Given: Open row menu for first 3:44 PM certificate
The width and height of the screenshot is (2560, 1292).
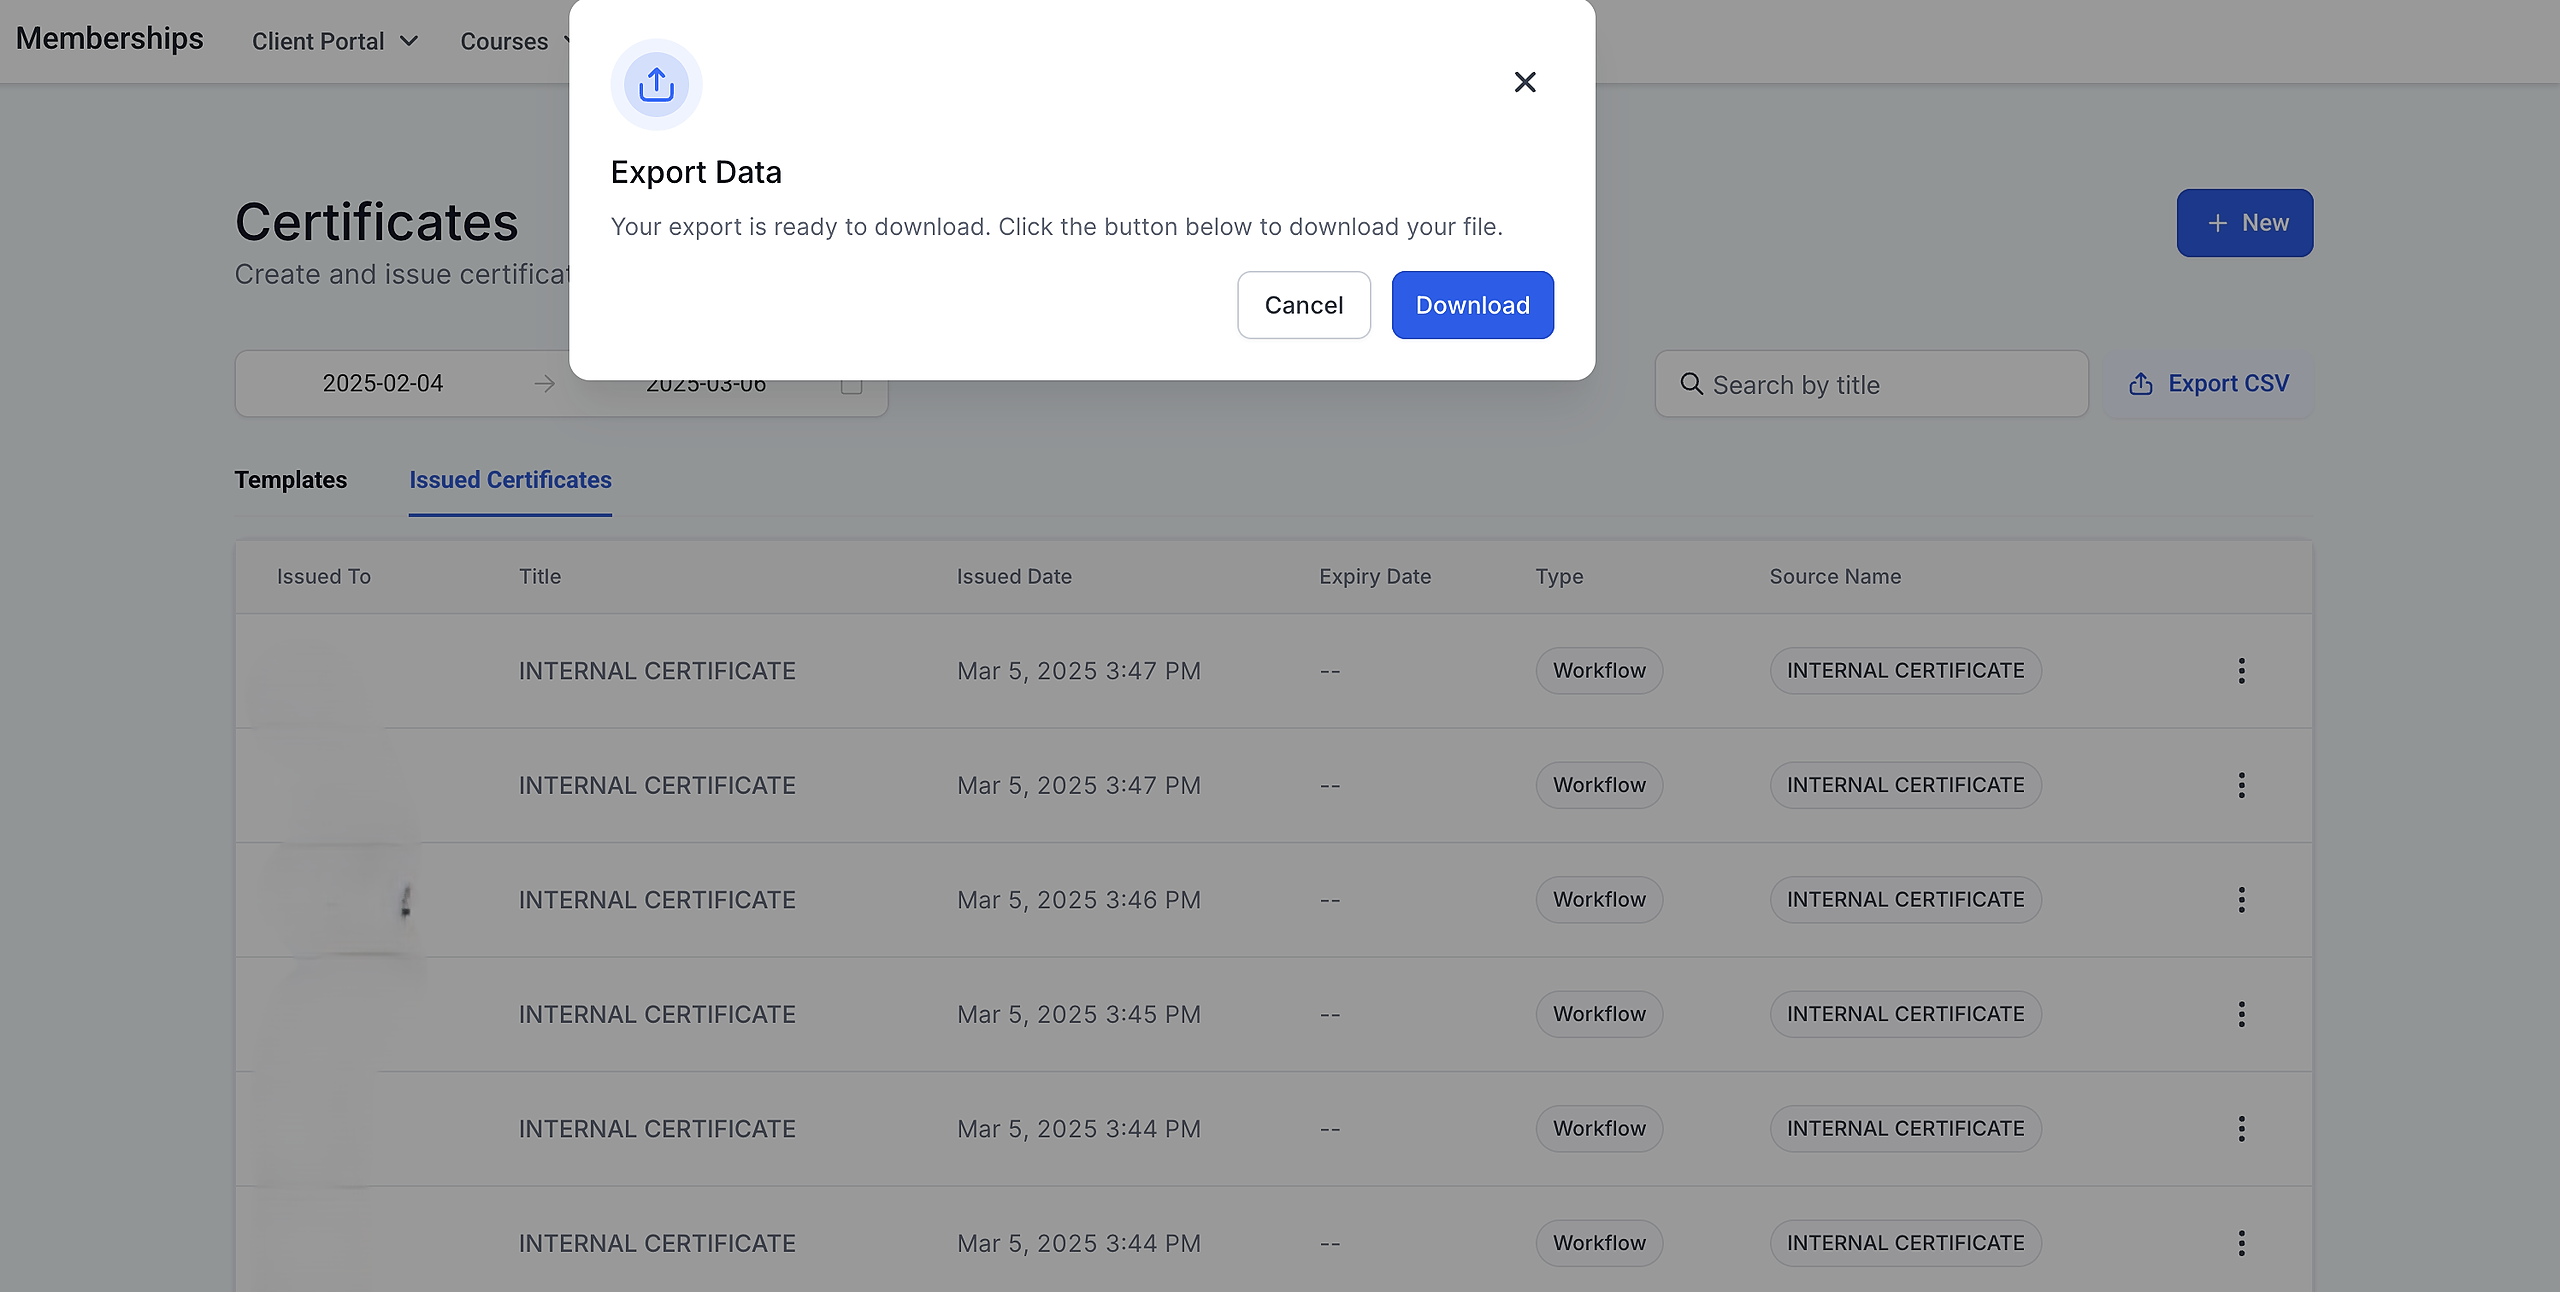Looking at the screenshot, I should pyautogui.click(x=2241, y=1129).
